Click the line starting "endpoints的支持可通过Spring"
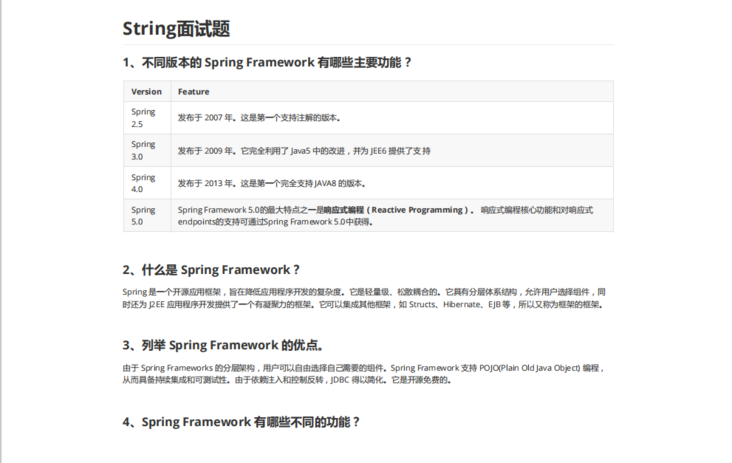 (x=275, y=222)
